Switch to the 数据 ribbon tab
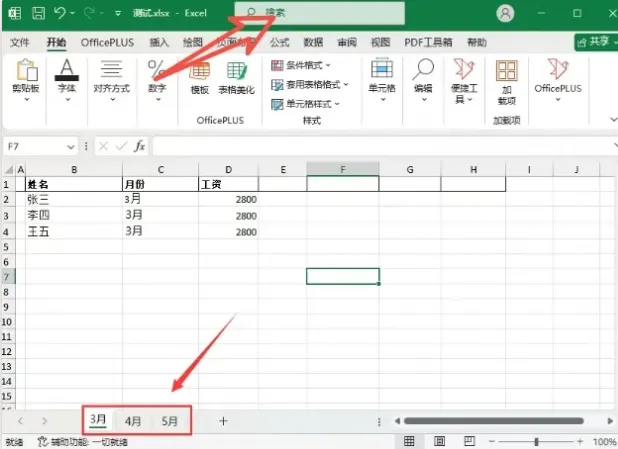Image resolution: width=618 pixels, height=449 pixels. click(313, 42)
